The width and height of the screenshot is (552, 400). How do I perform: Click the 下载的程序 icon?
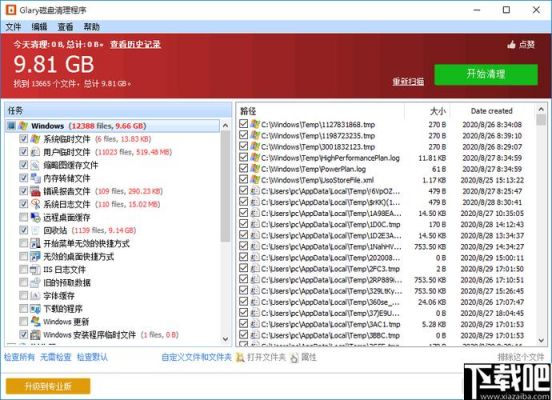[35, 309]
